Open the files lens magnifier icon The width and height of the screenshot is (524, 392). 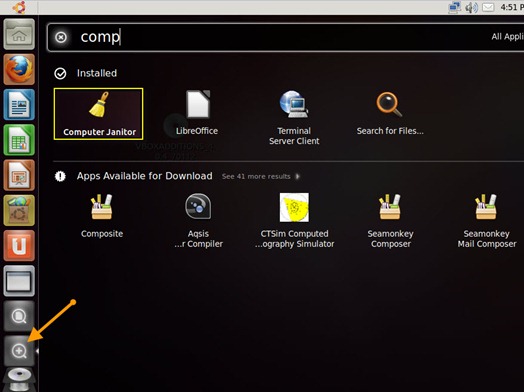19,316
